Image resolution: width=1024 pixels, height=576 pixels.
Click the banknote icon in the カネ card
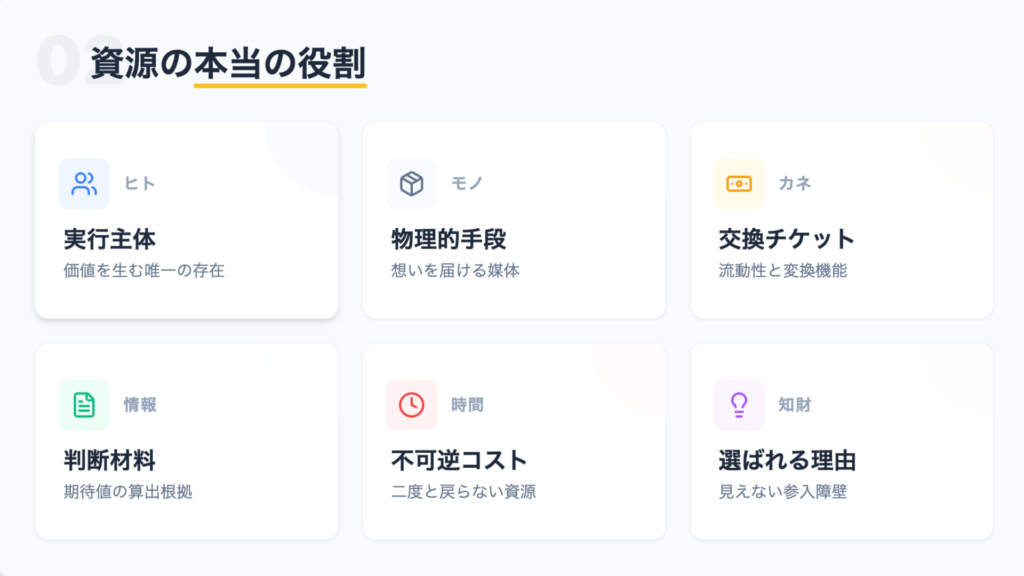click(x=739, y=184)
